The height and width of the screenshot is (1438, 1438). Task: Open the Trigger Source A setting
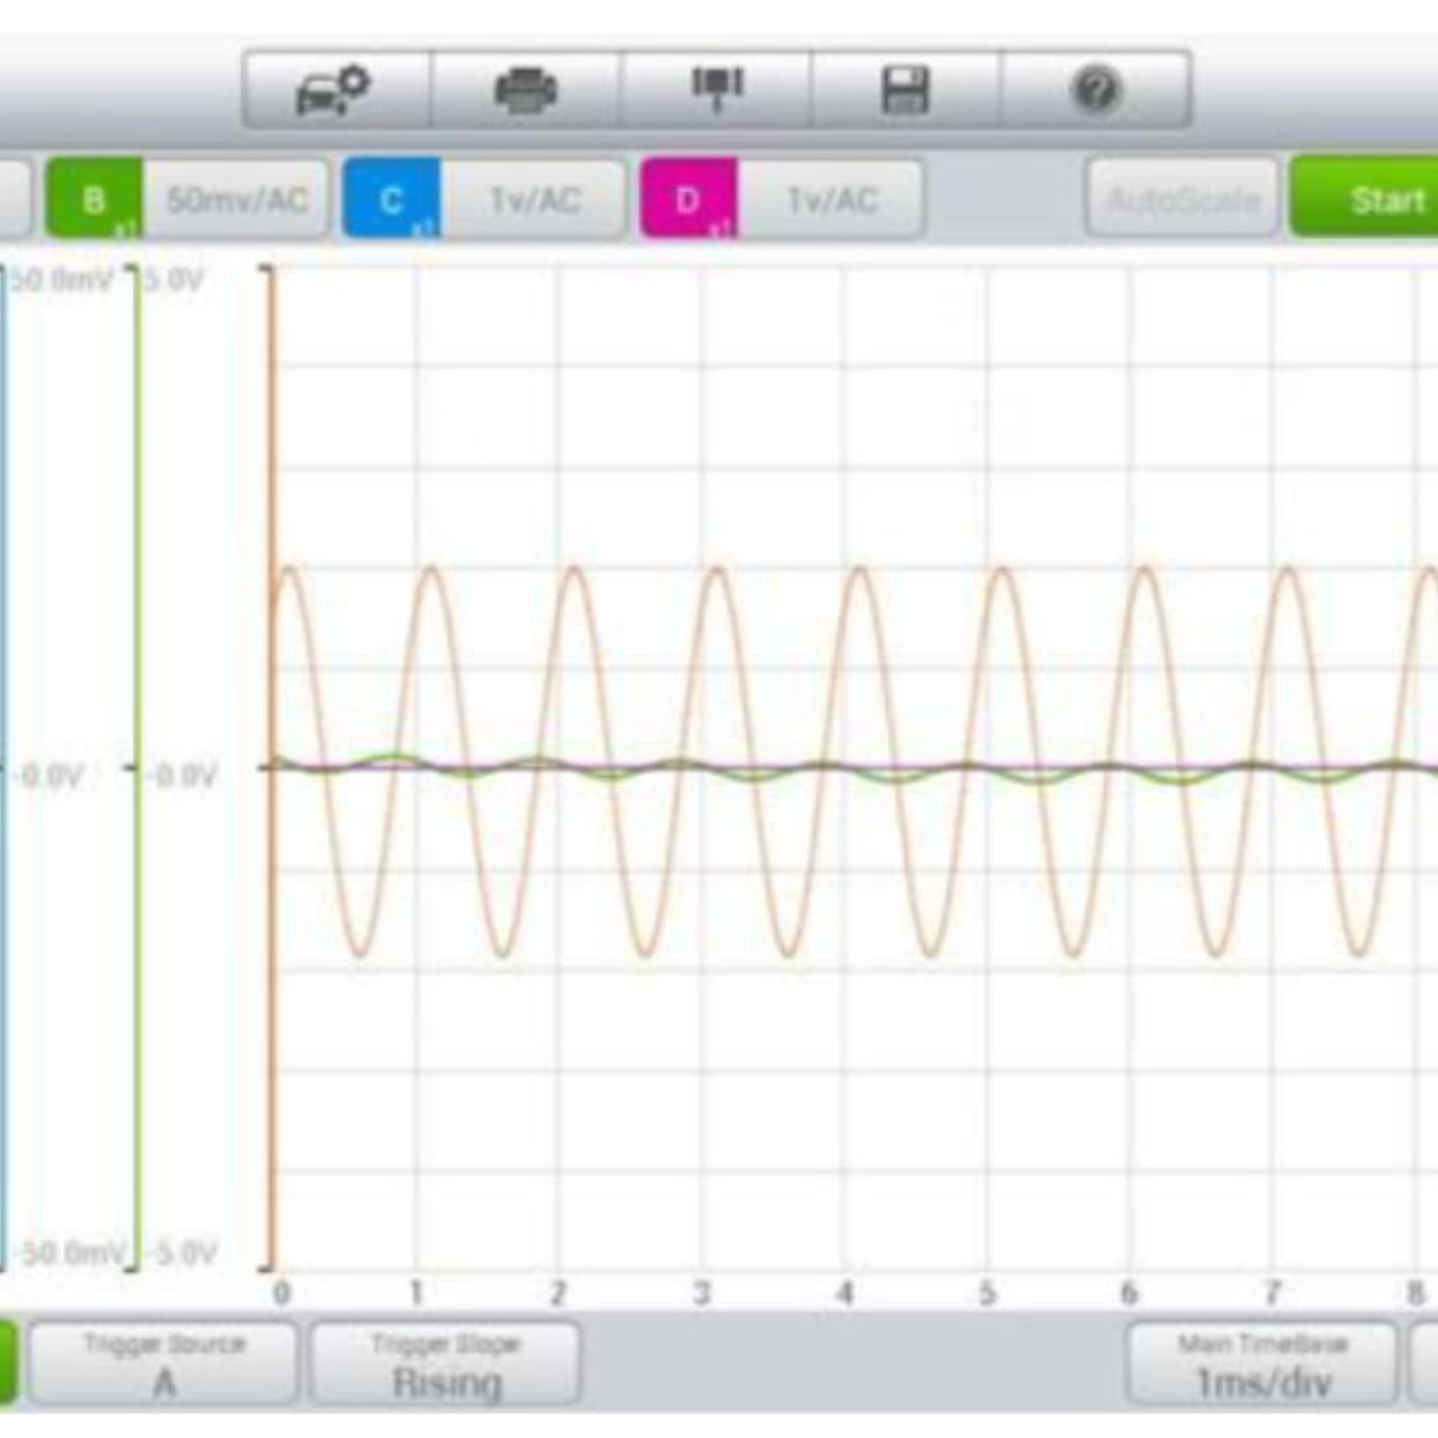click(x=164, y=1365)
